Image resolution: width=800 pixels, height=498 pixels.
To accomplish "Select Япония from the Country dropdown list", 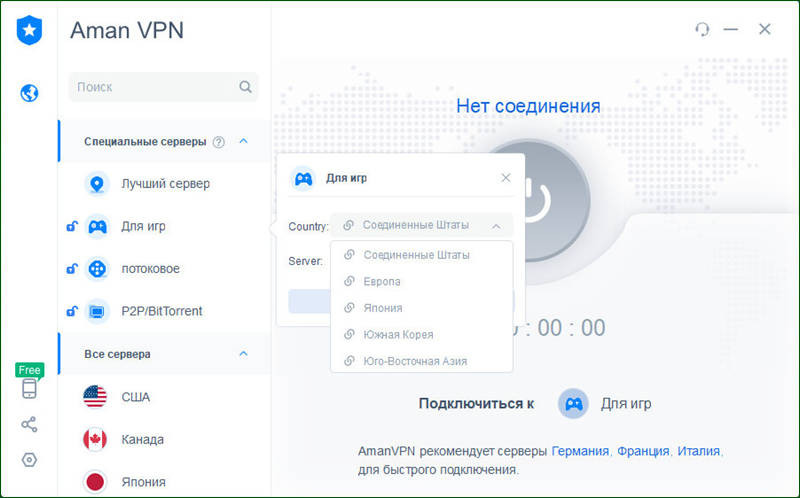I will pos(421,308).
